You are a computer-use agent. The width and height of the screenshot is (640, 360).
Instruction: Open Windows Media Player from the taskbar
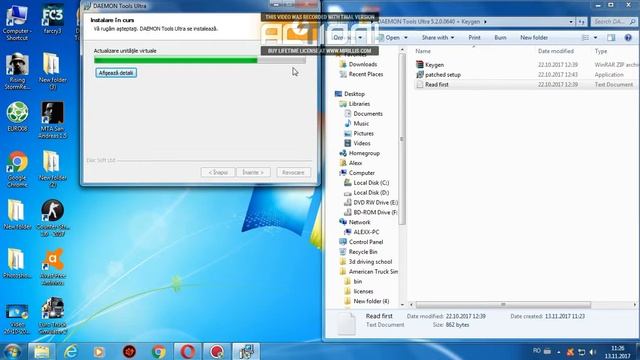point(99,351)
